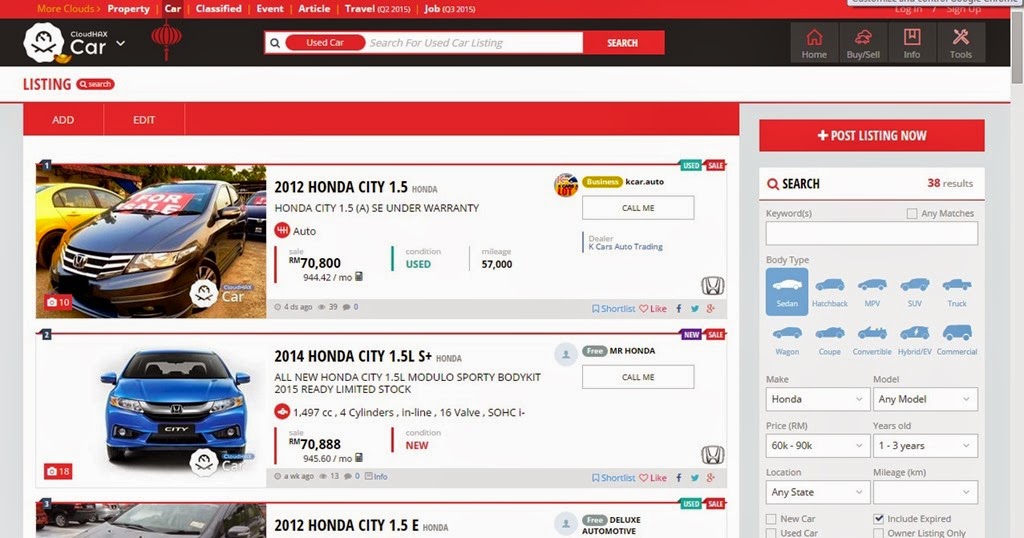Viewport: 1024px width, 538px height.
Task: Enable the New Car checkbox
Action: (771, 519)
